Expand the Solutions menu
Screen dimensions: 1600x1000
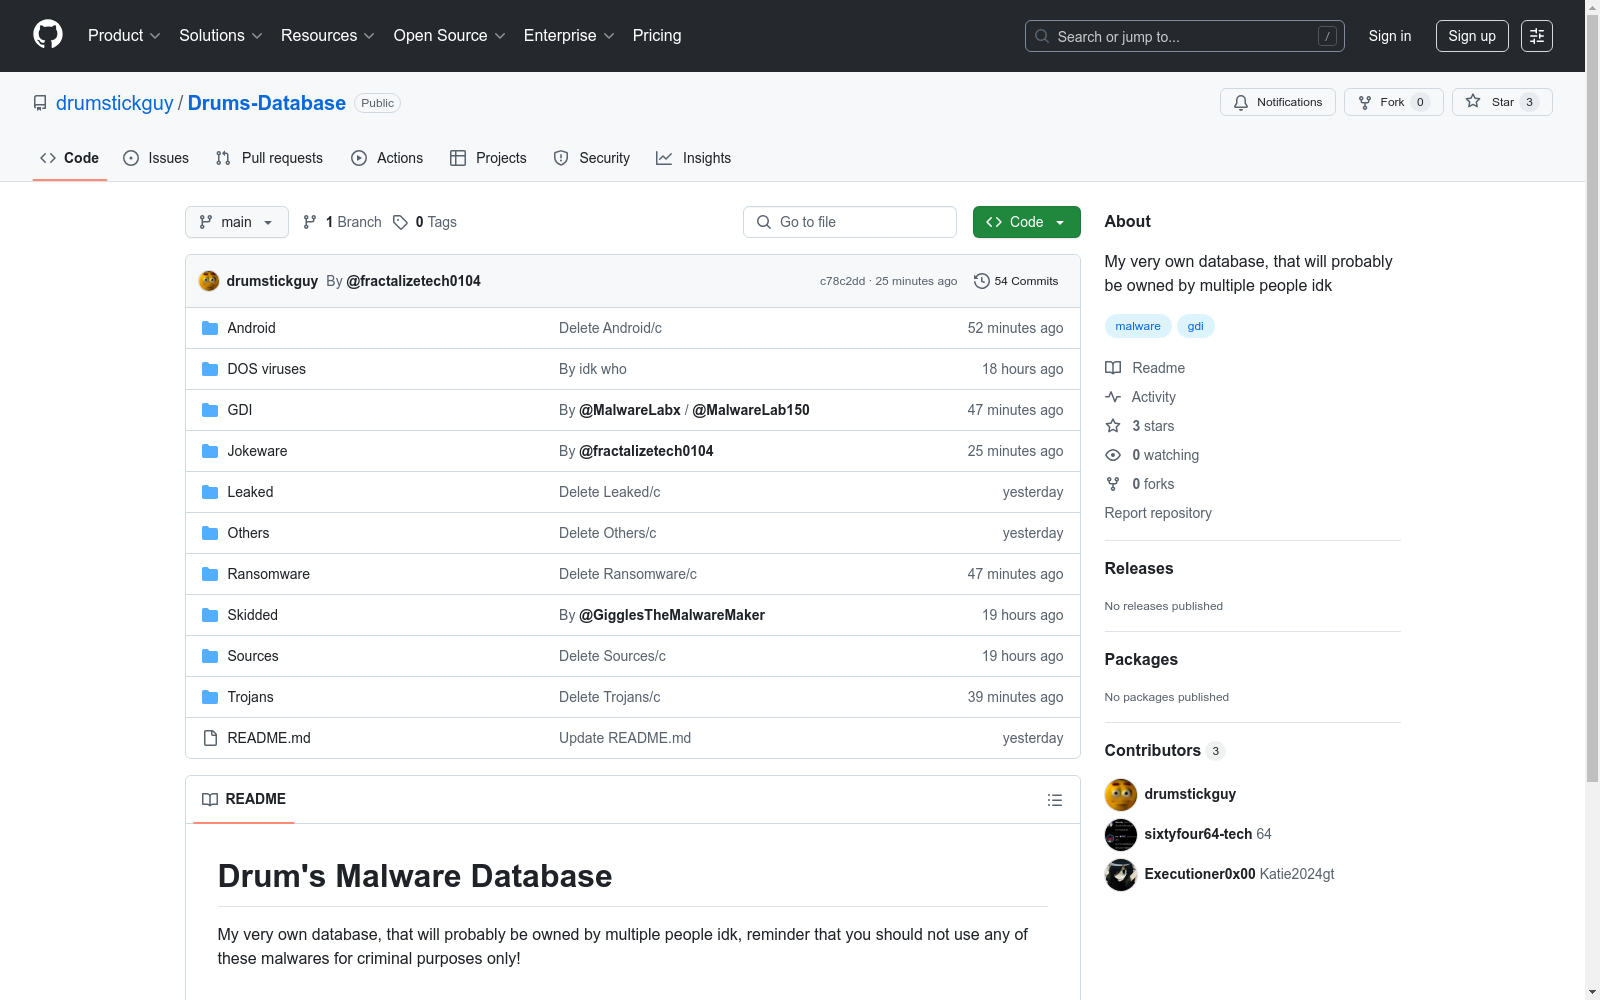pos(221,36)
